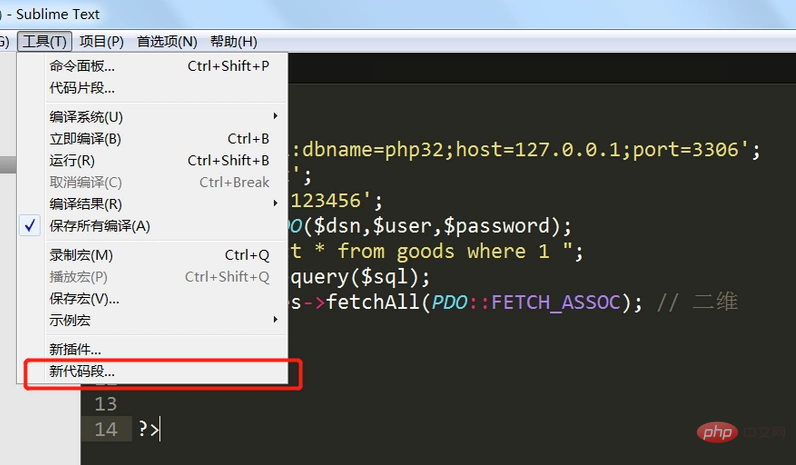This screenshot has height=465, width=796.
Task: Click the FETCH_ASSOC constant in code
Action: coord(555,302)
